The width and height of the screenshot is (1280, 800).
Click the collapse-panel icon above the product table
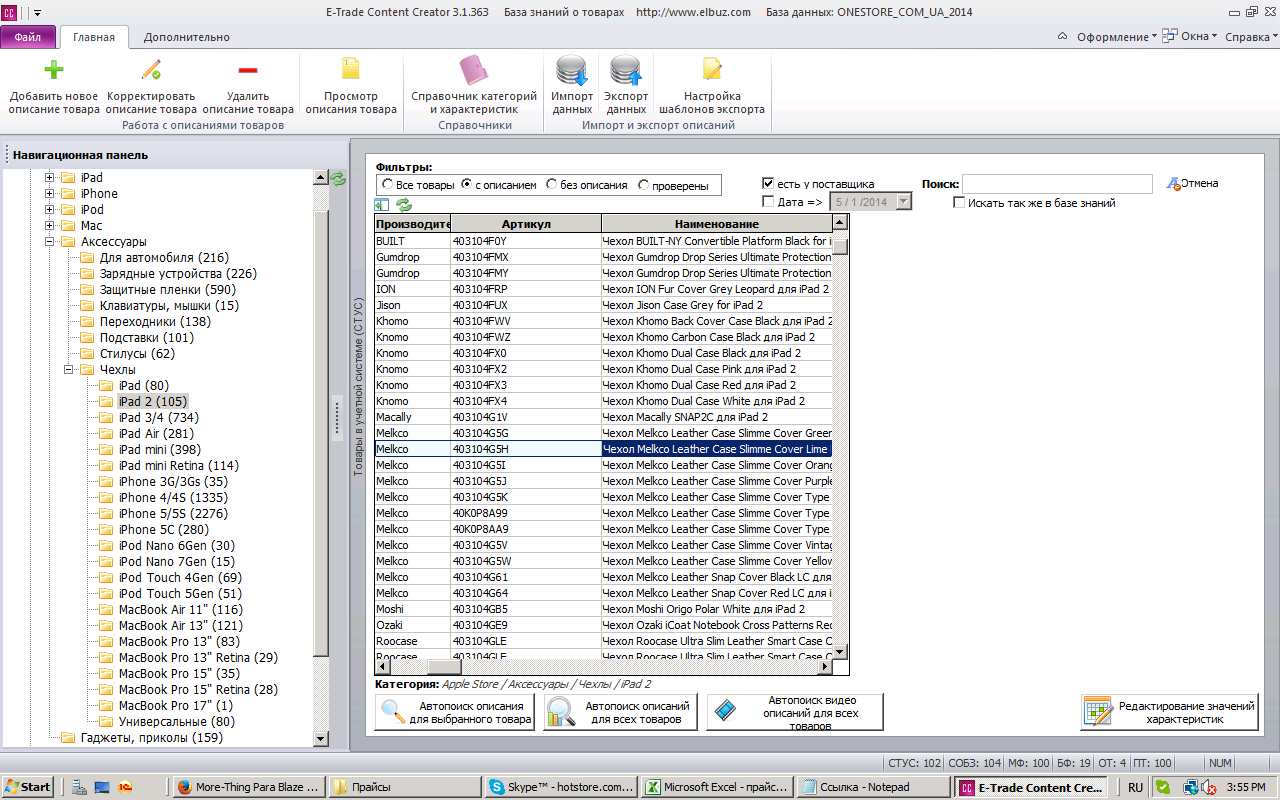tap(382, 205)
